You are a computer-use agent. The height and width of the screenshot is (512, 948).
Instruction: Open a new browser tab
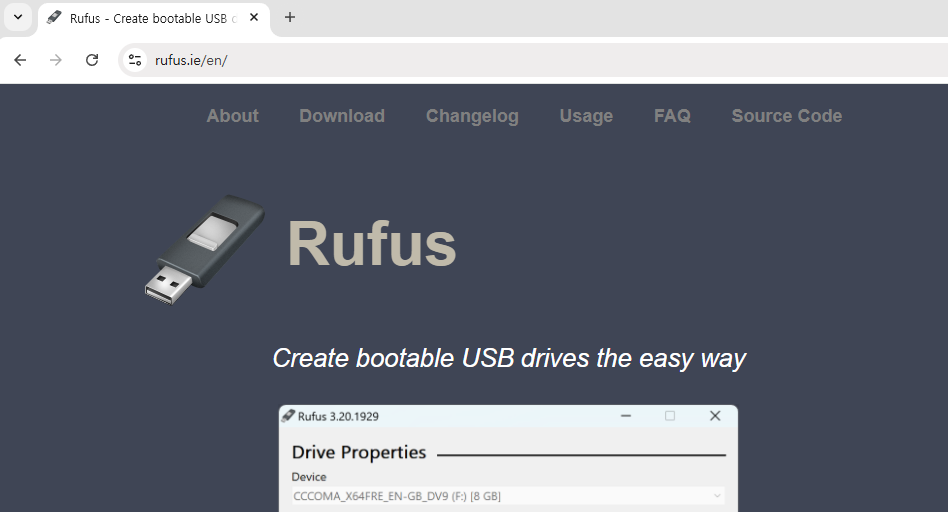click(x=290, y=17)
